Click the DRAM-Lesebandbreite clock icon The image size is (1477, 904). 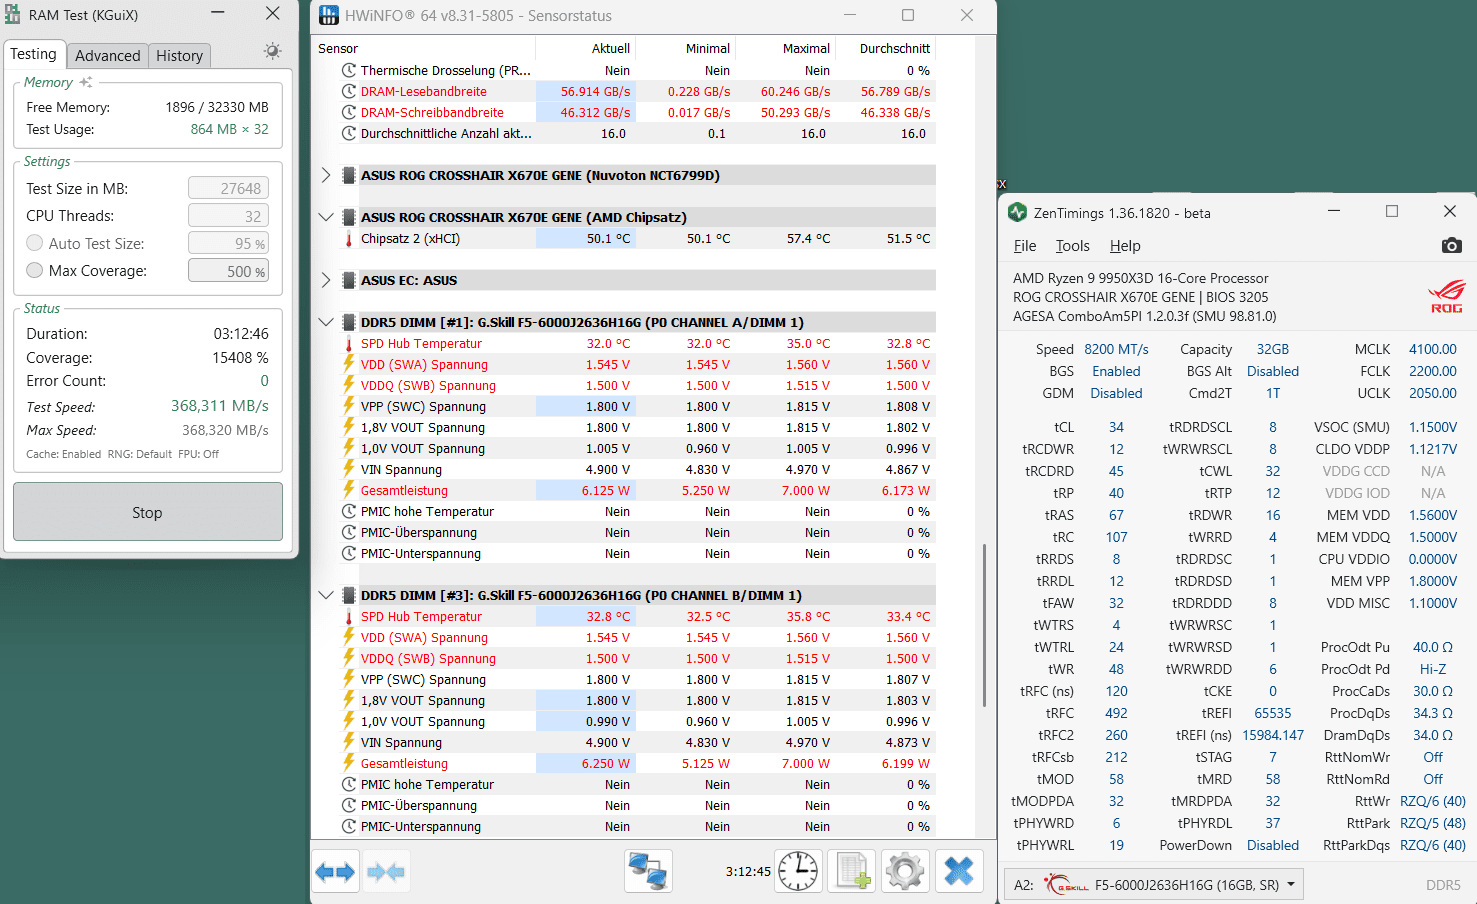[x=349, y=91]
